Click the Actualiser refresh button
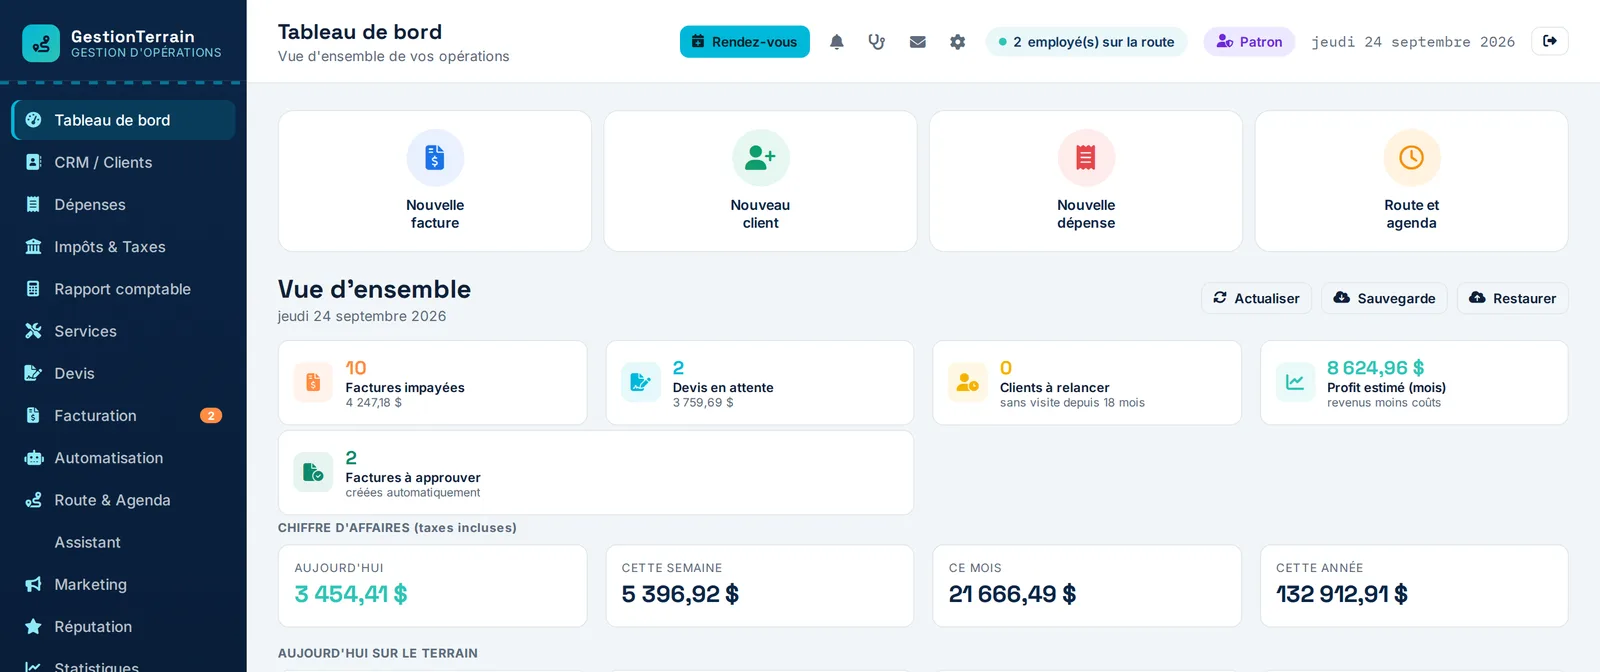The image size is (1600, 672). 1256,298
